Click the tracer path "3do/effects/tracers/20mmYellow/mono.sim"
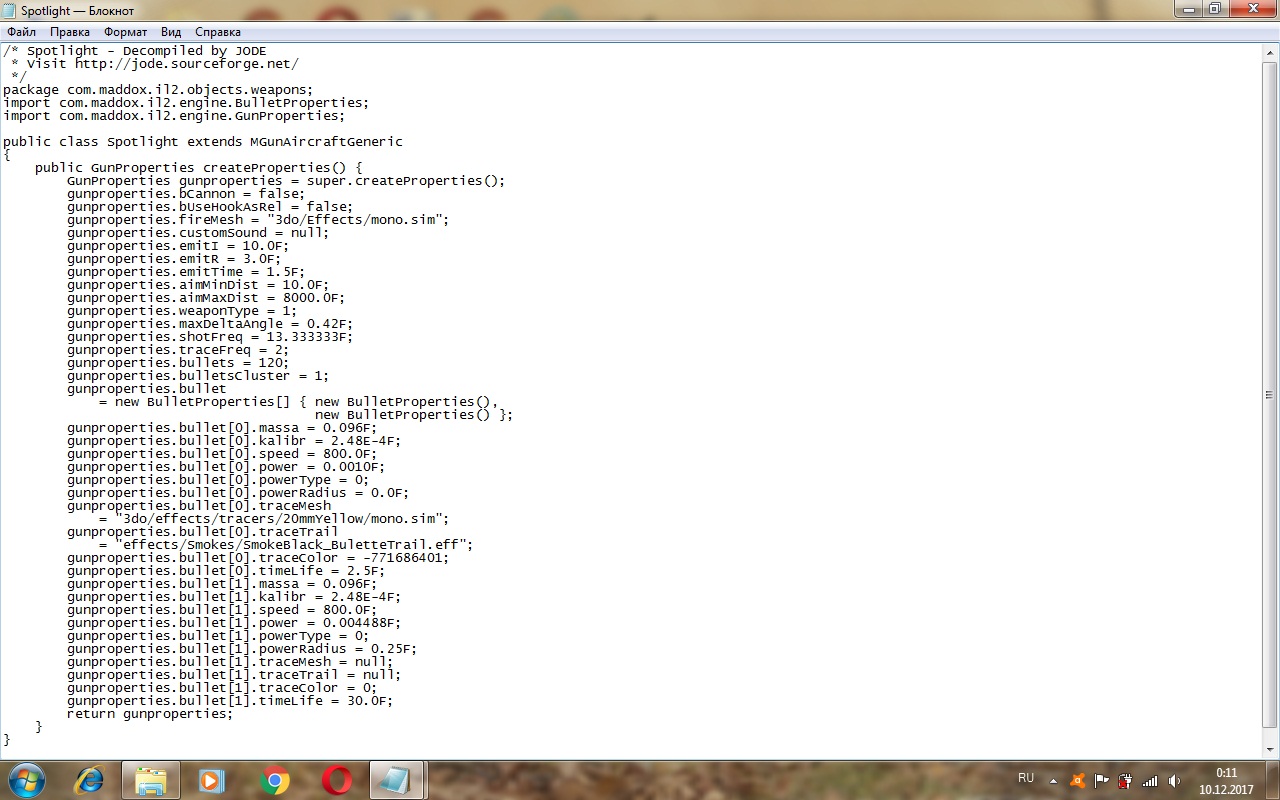This screenshot has width=1280, height=800. 282,518
